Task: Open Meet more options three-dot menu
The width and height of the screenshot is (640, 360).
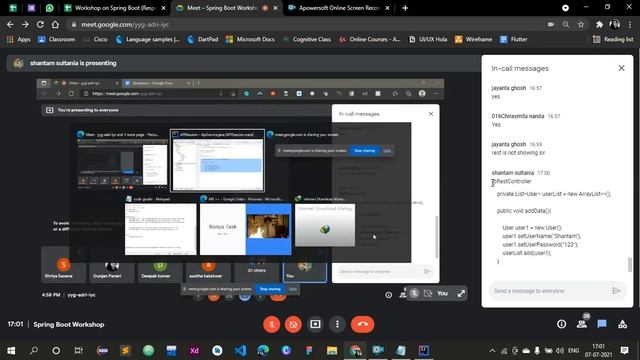Action: click(x=337, y=324)
